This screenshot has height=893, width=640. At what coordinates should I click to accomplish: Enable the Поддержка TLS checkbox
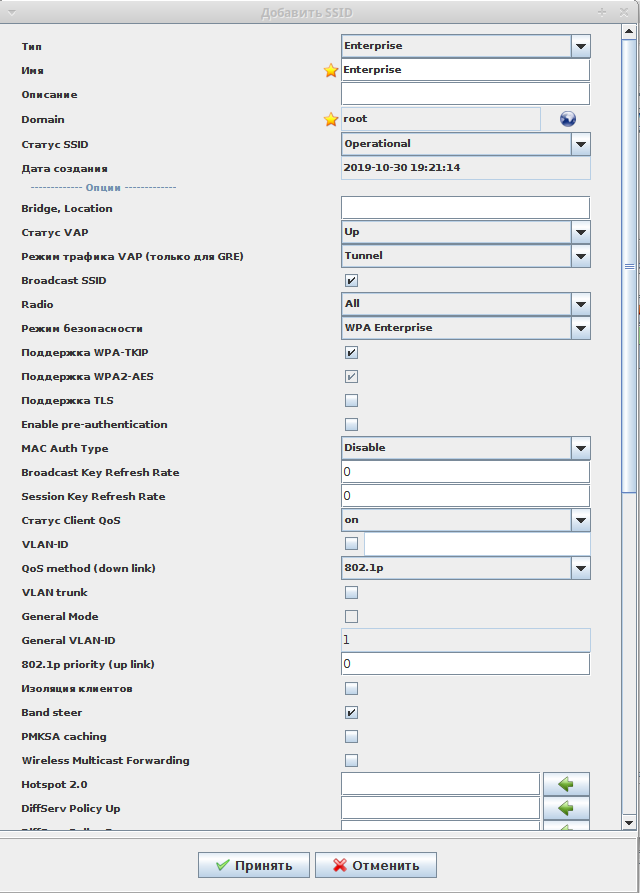click(351, 401)
